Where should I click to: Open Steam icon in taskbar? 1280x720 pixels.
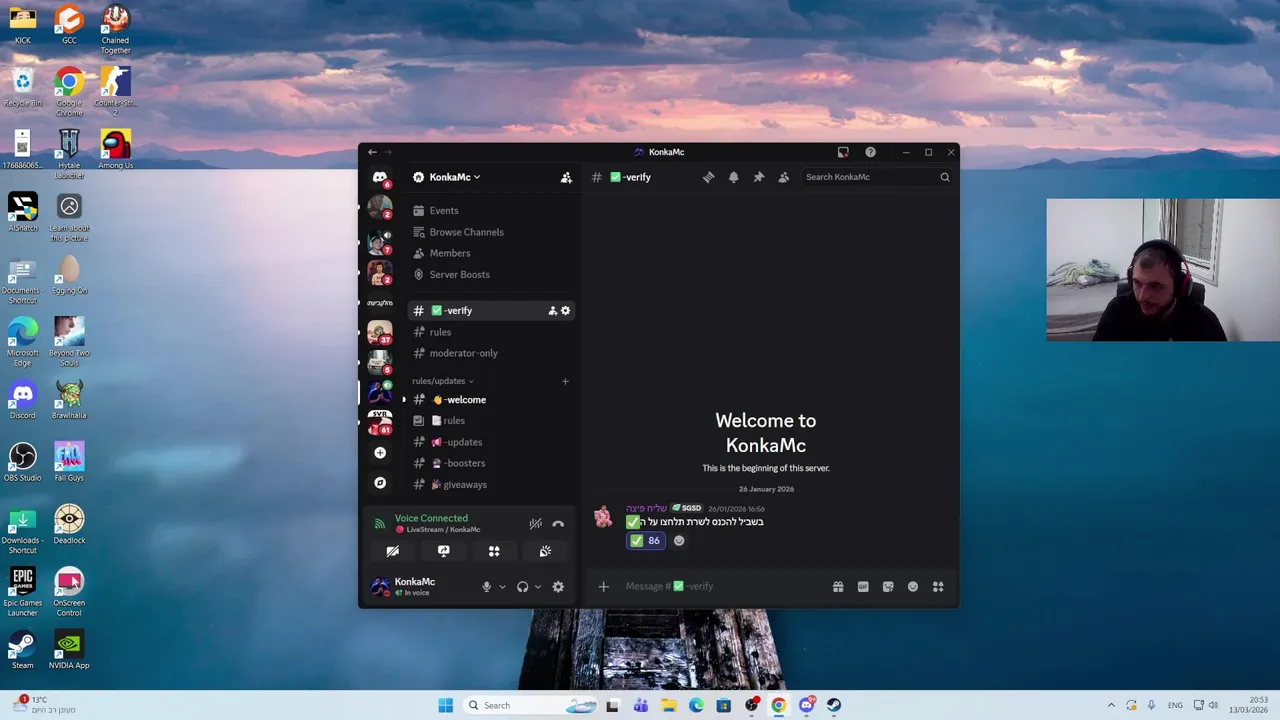pyautogui.click(x=833, y=706)
